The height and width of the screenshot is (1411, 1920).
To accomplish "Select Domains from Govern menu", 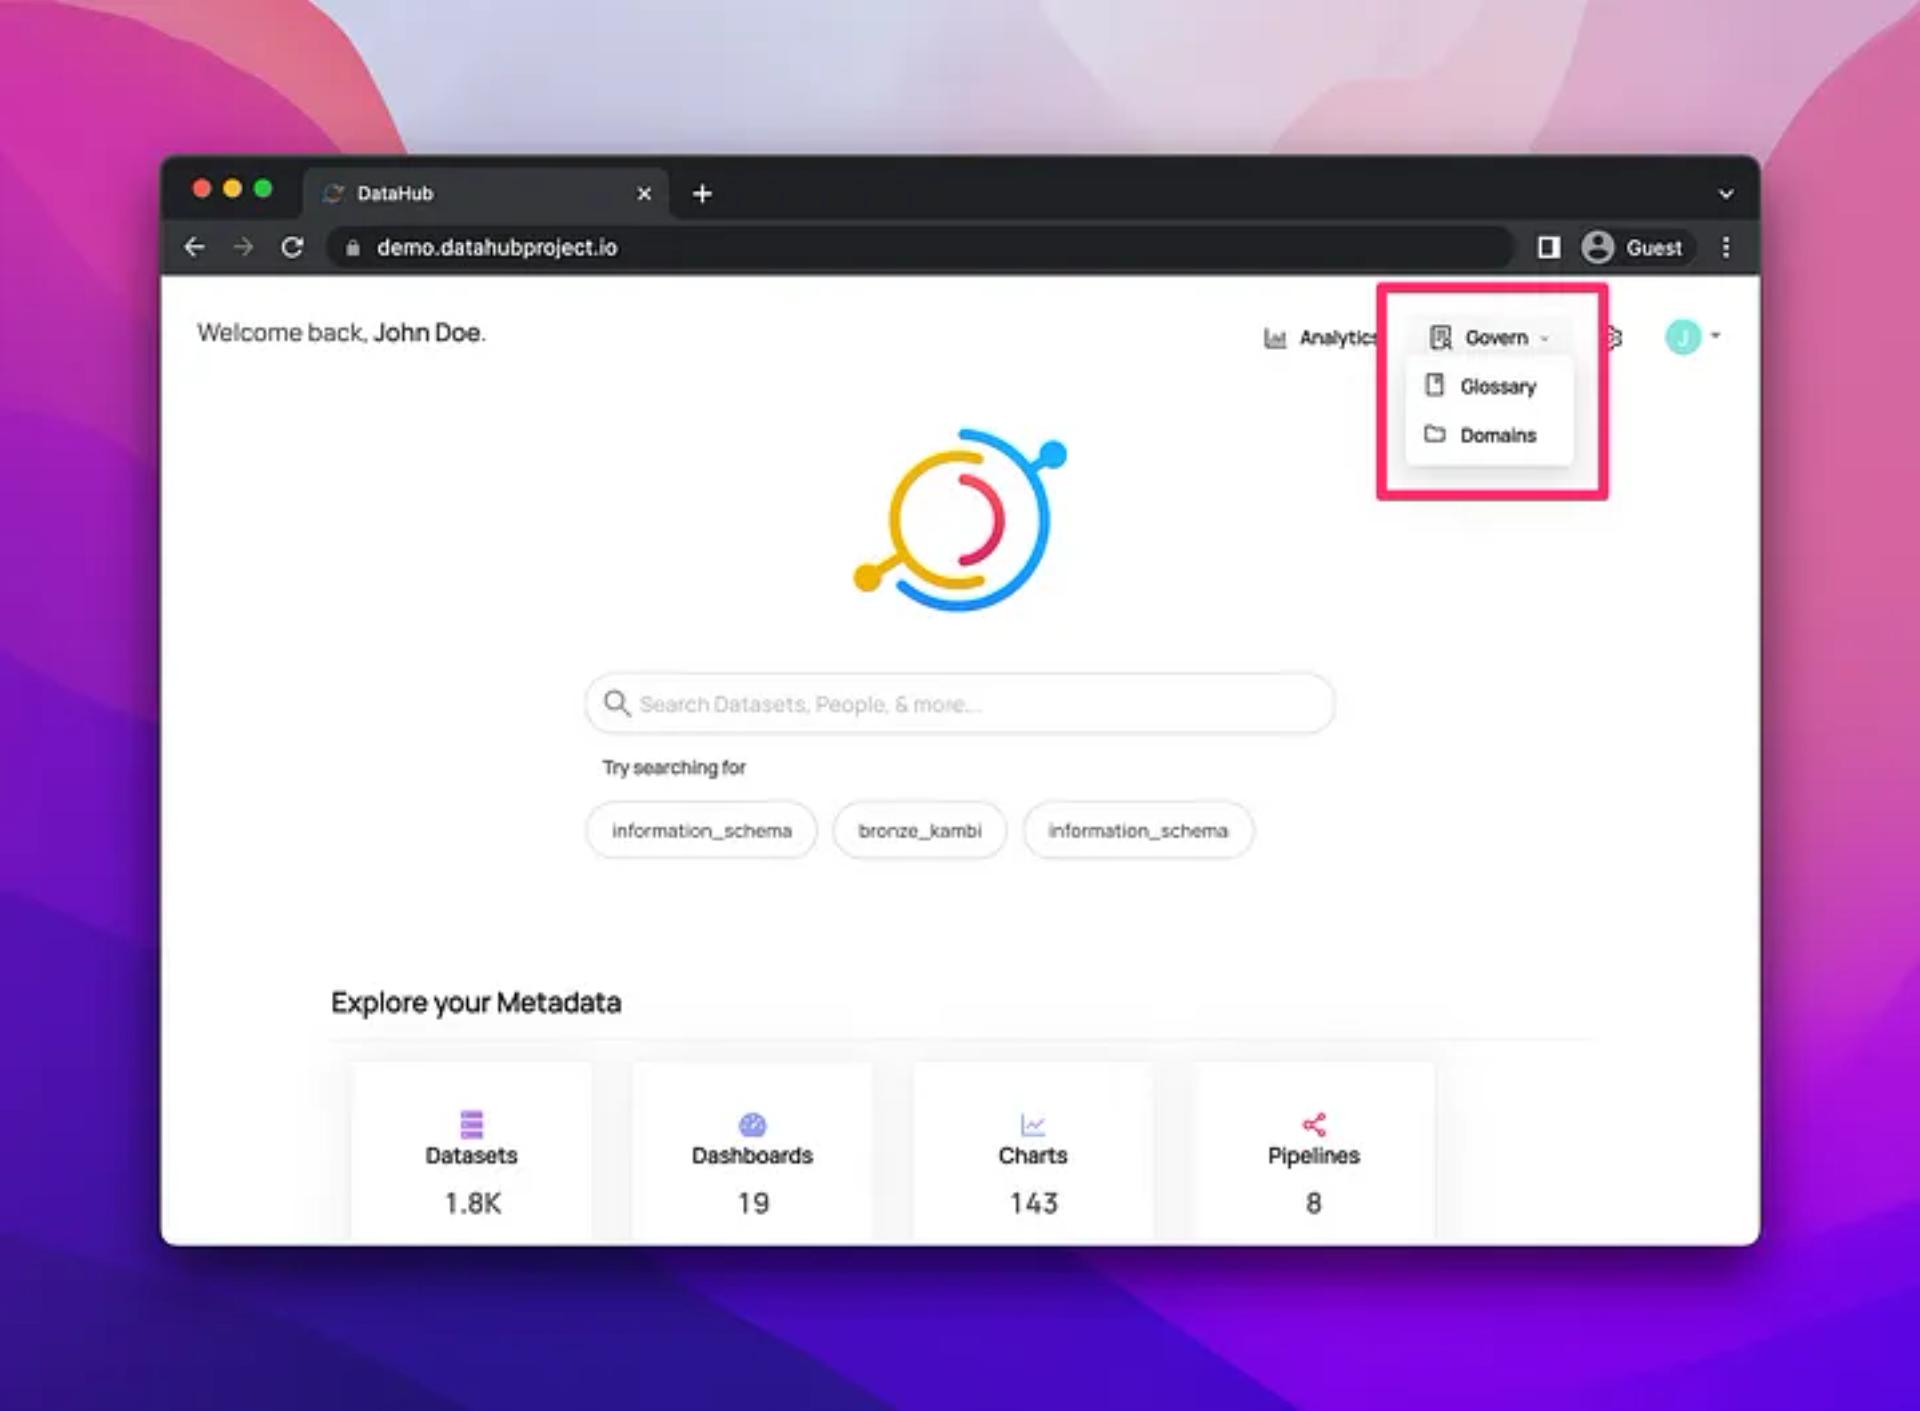I will pos(1496,435).
